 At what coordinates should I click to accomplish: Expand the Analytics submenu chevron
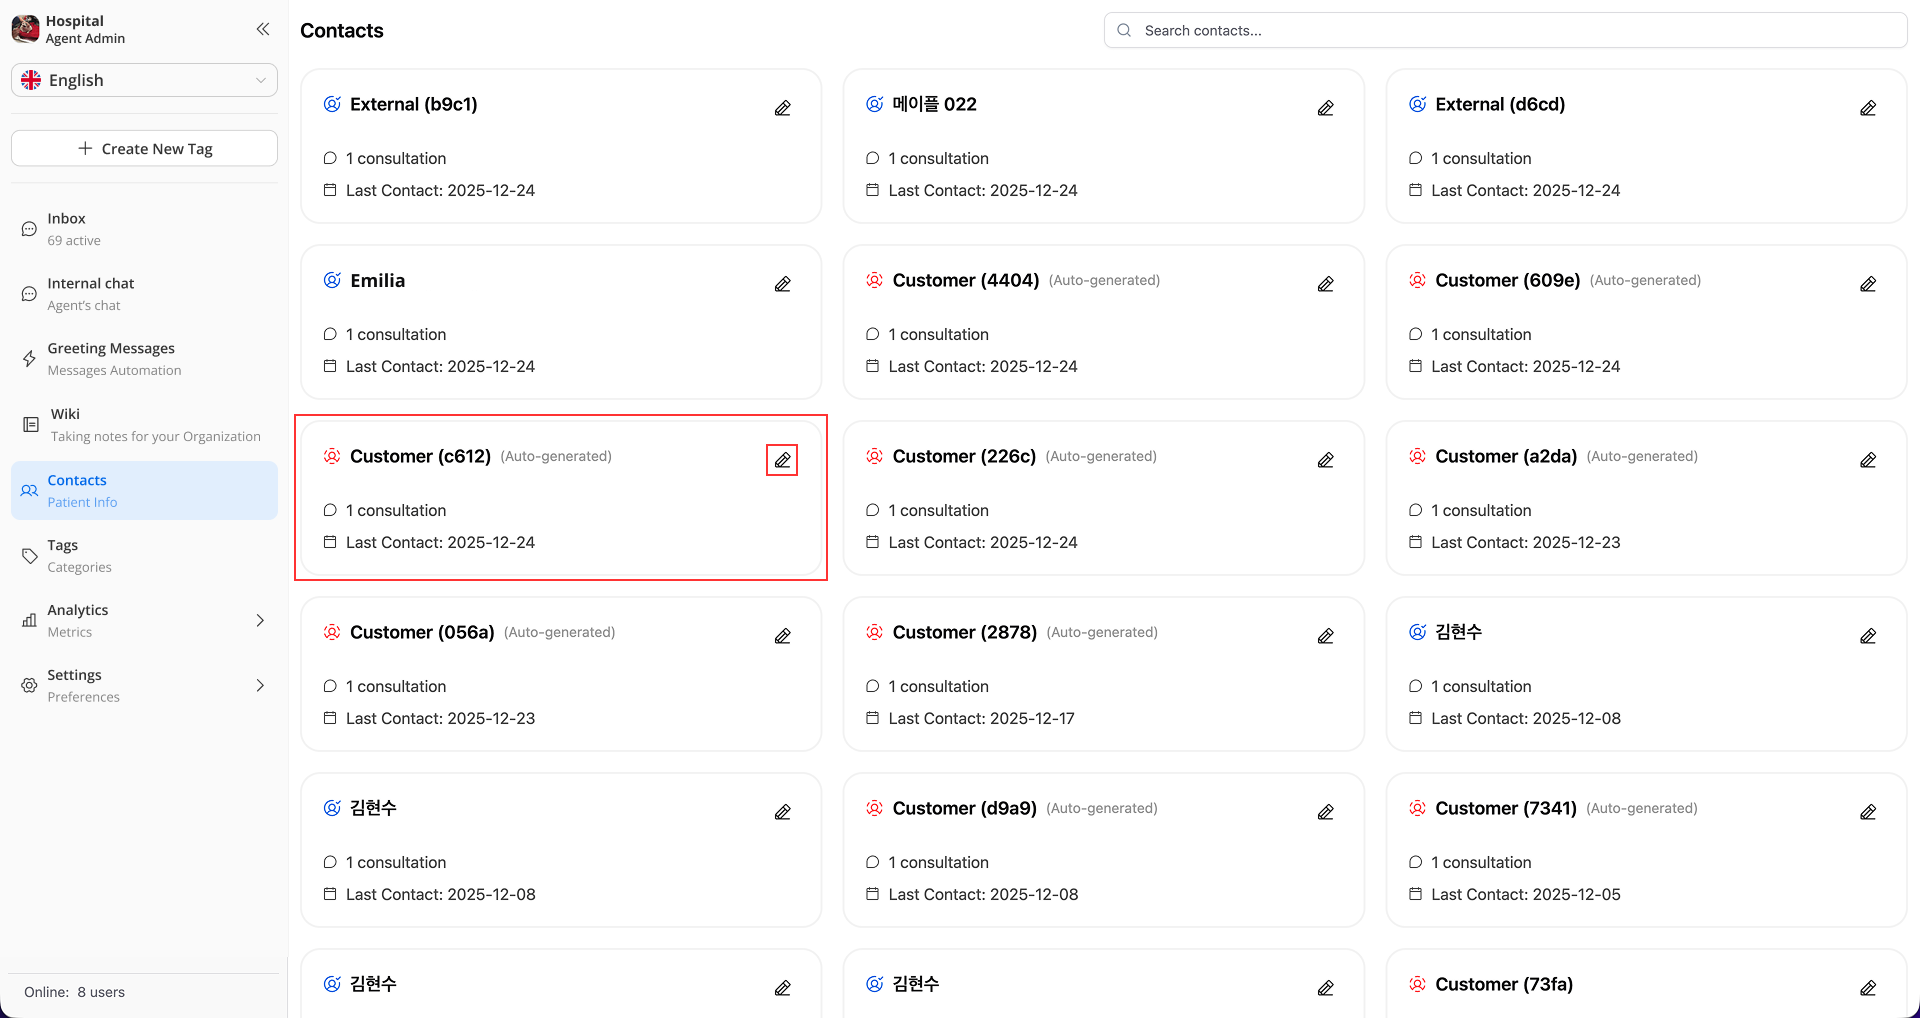[x=260, y=621]
